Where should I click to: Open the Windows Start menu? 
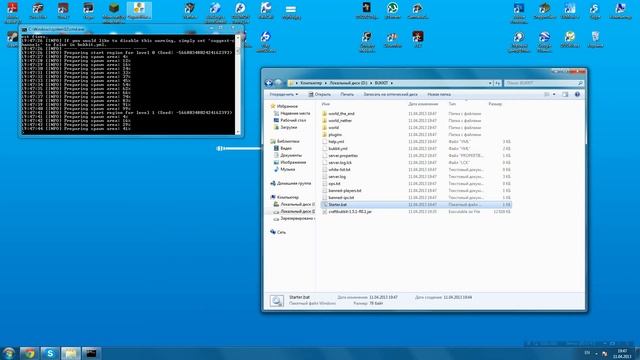[x=9, y=353]
